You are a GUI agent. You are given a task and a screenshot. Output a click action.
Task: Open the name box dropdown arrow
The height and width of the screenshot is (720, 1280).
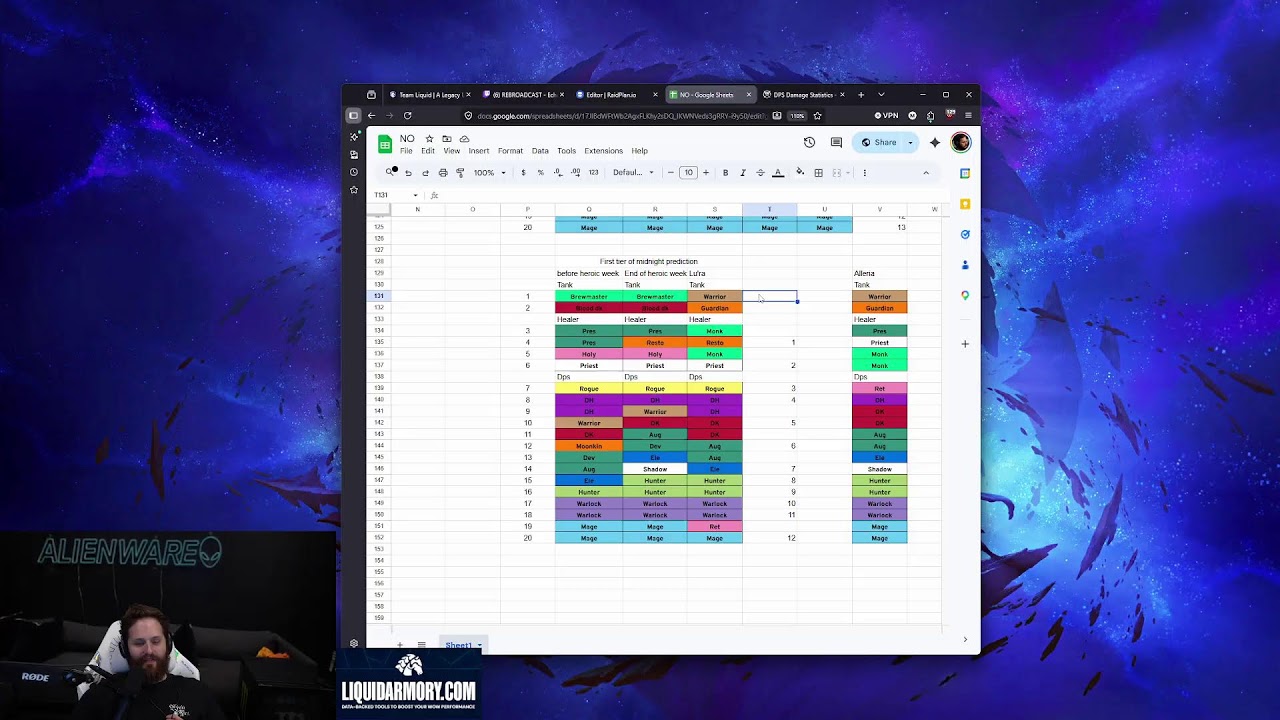click(x=415, y=195)
